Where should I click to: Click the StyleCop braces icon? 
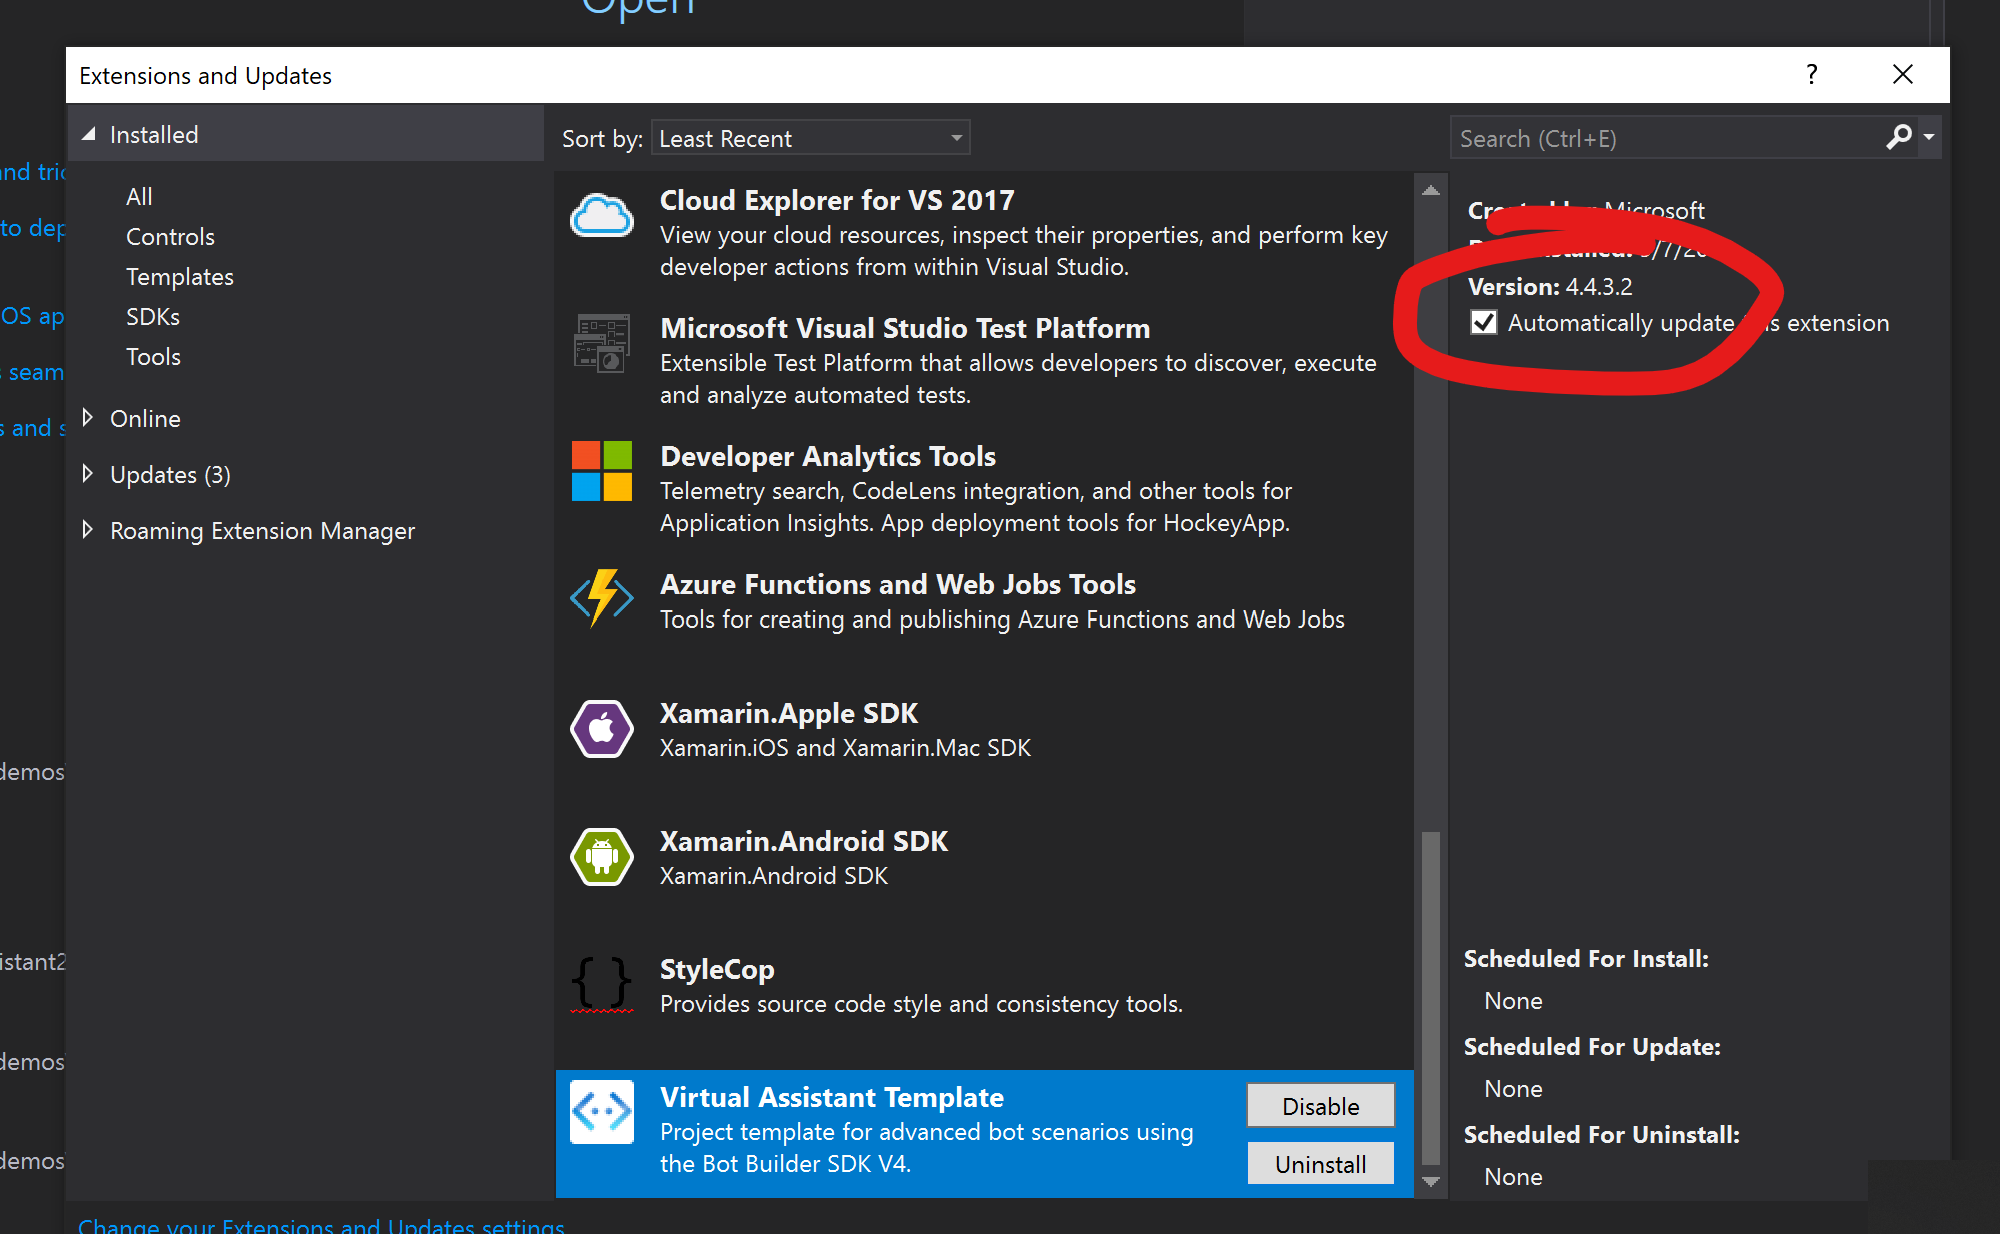[599, 985]
